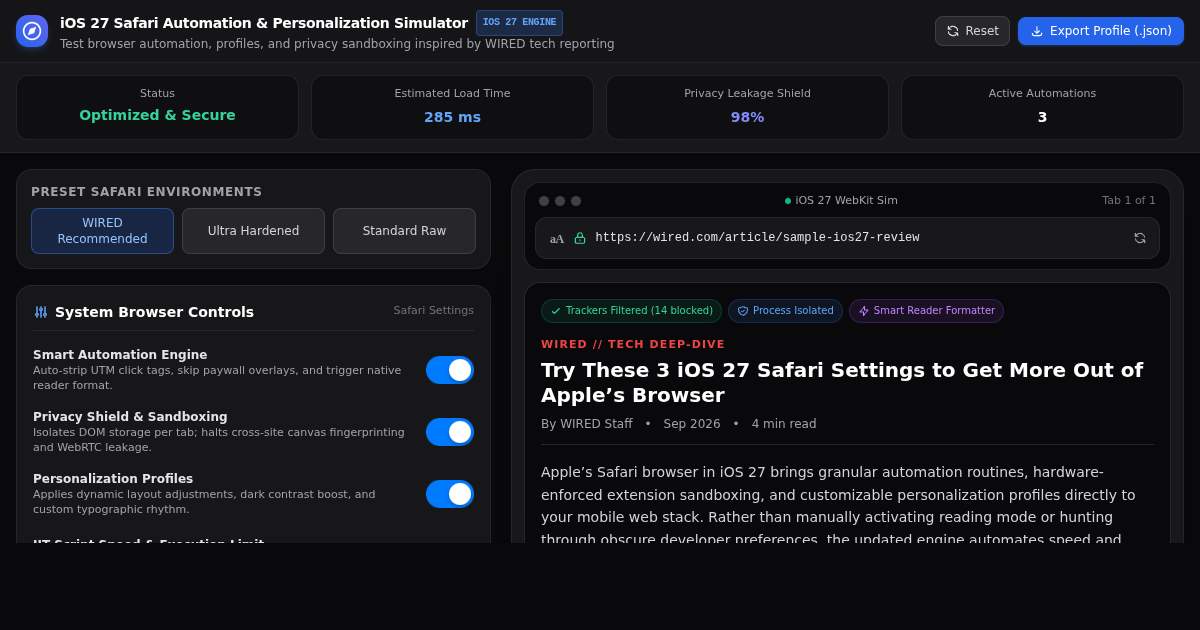1200x630 pixels.
Task: Toggle Privacy Shield & Sandboxing switch
Action: (450, 432)
